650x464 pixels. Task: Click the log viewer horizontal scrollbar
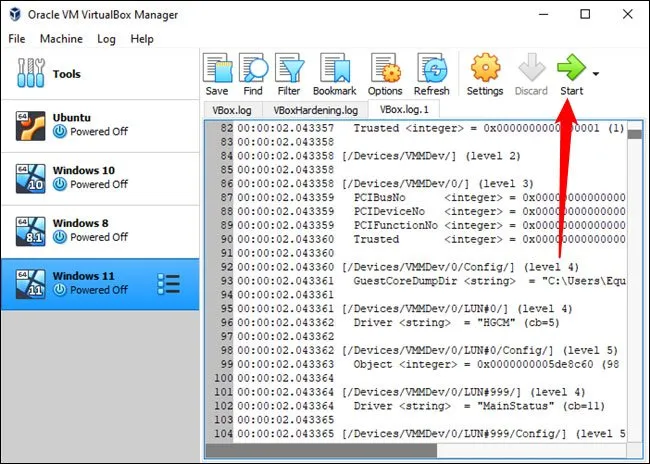pyautogui.click(x=400, y=452)
